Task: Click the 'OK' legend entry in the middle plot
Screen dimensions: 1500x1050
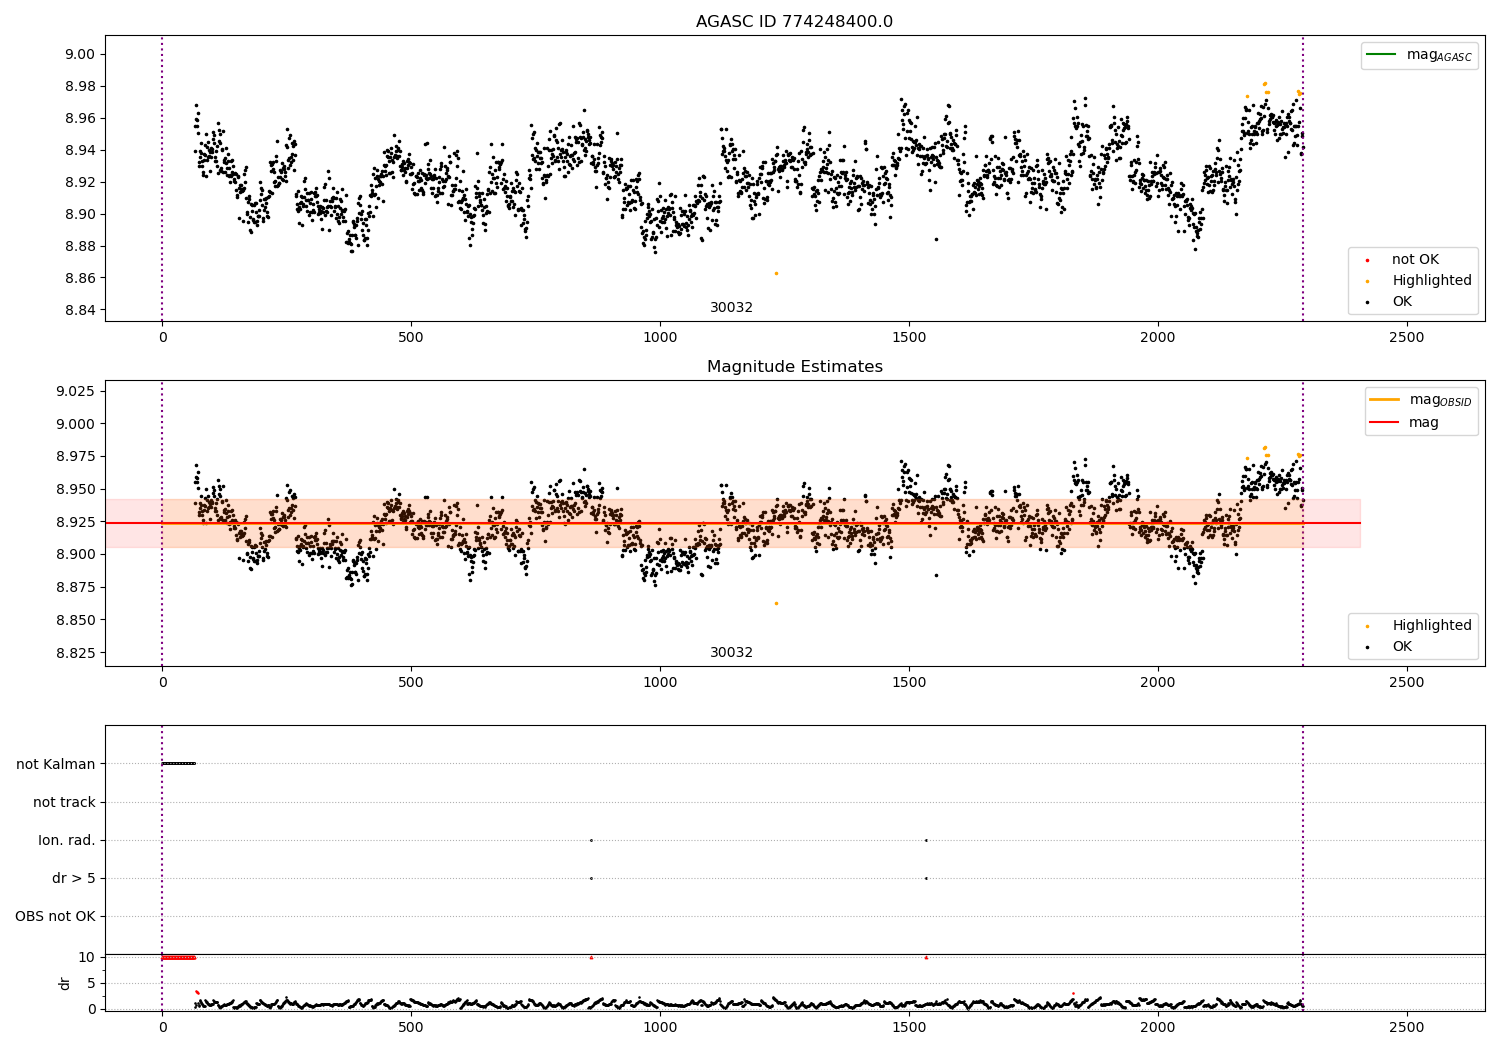Action: coord(1402,647)
